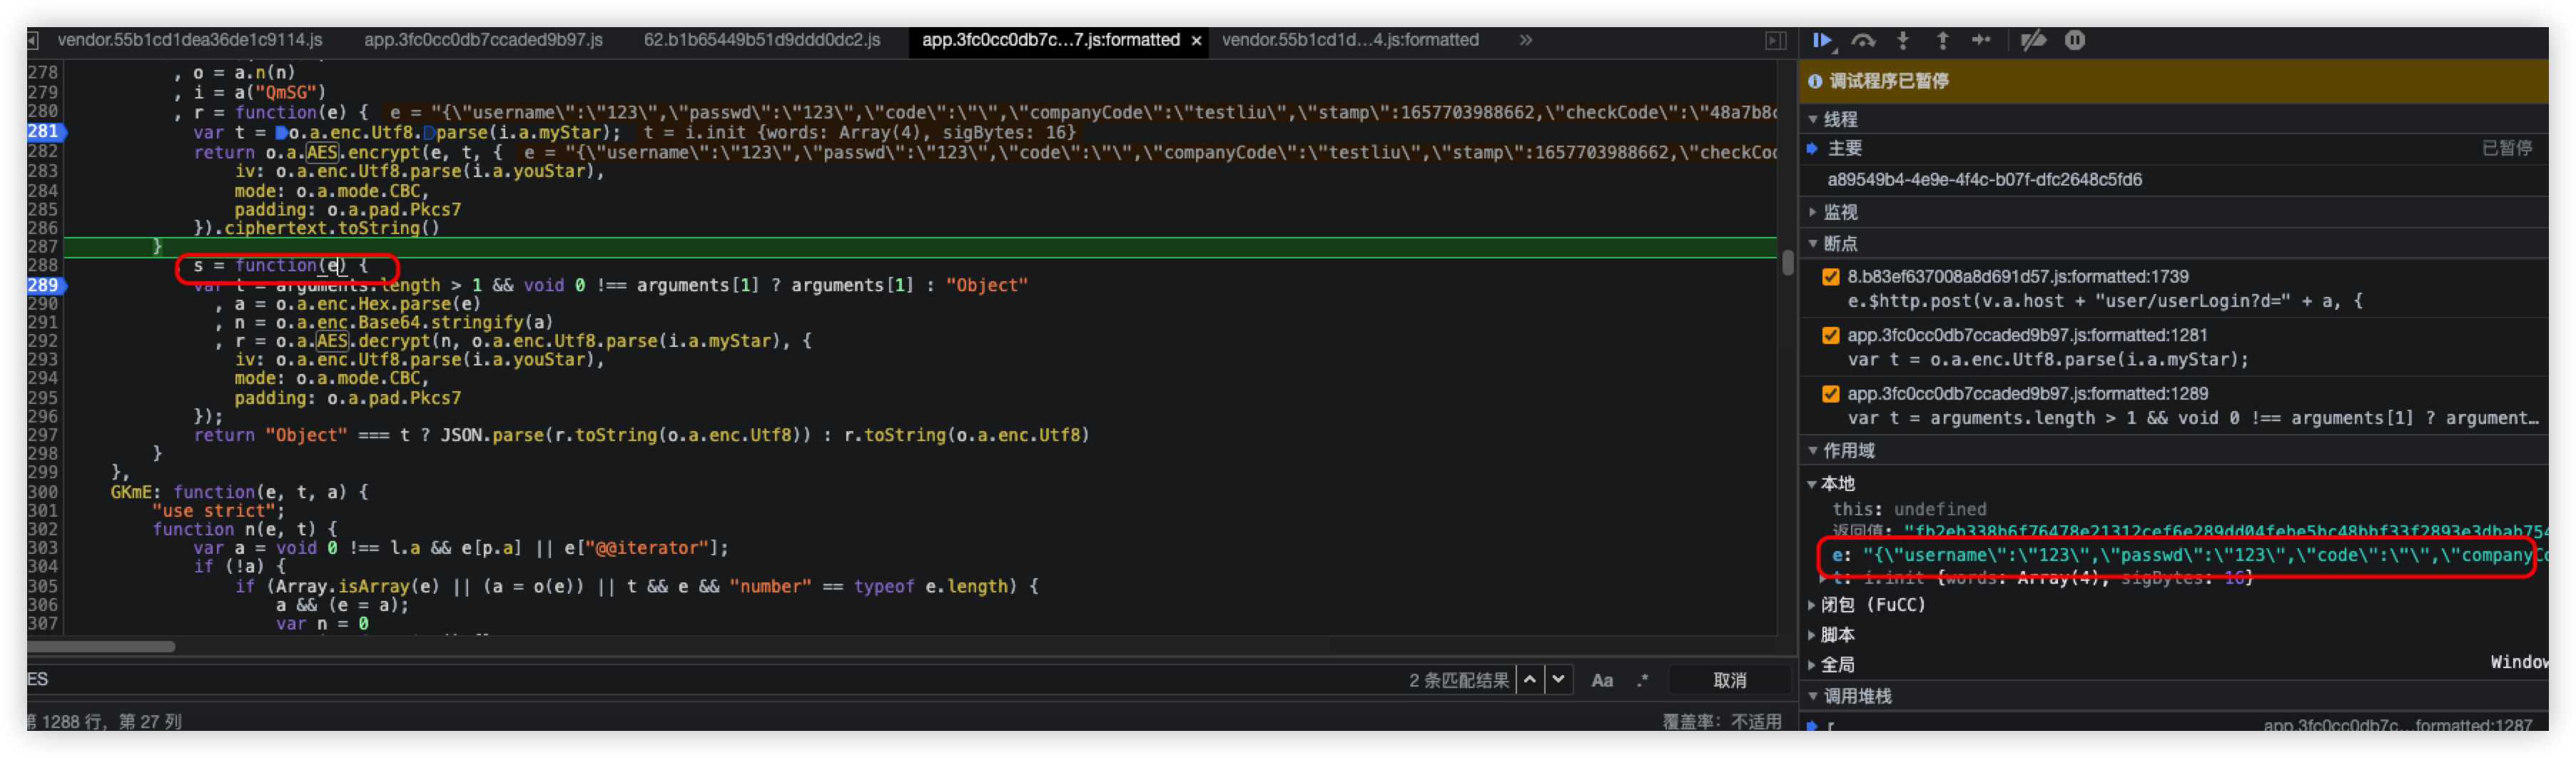The image size is (2576, 758).
Task: Expand the 脚本 scope
Action: (x=1812, y=635)
